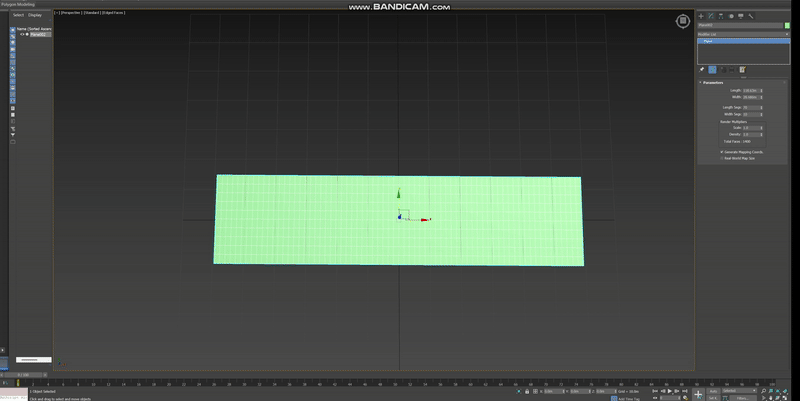Go to start of animation
This screenshot has height=401, width=800.
(655, 391)
